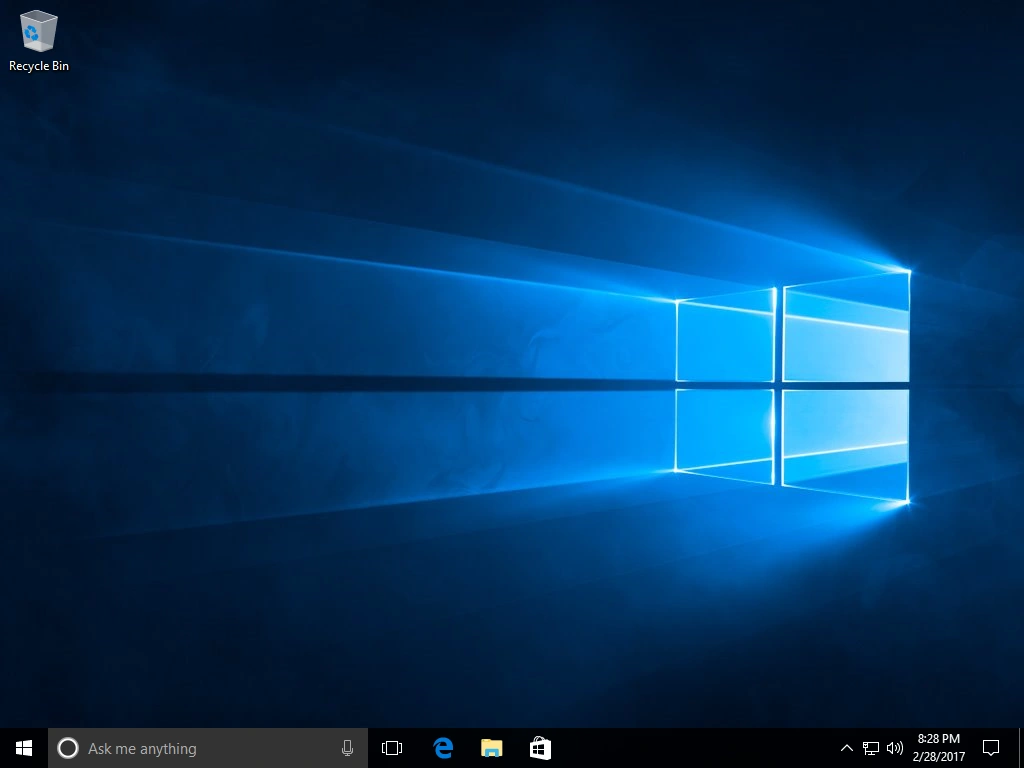This screenshot has width=1024, height=768.
Task: Click the Cortana circle search icon
Action: click(68, 748)
